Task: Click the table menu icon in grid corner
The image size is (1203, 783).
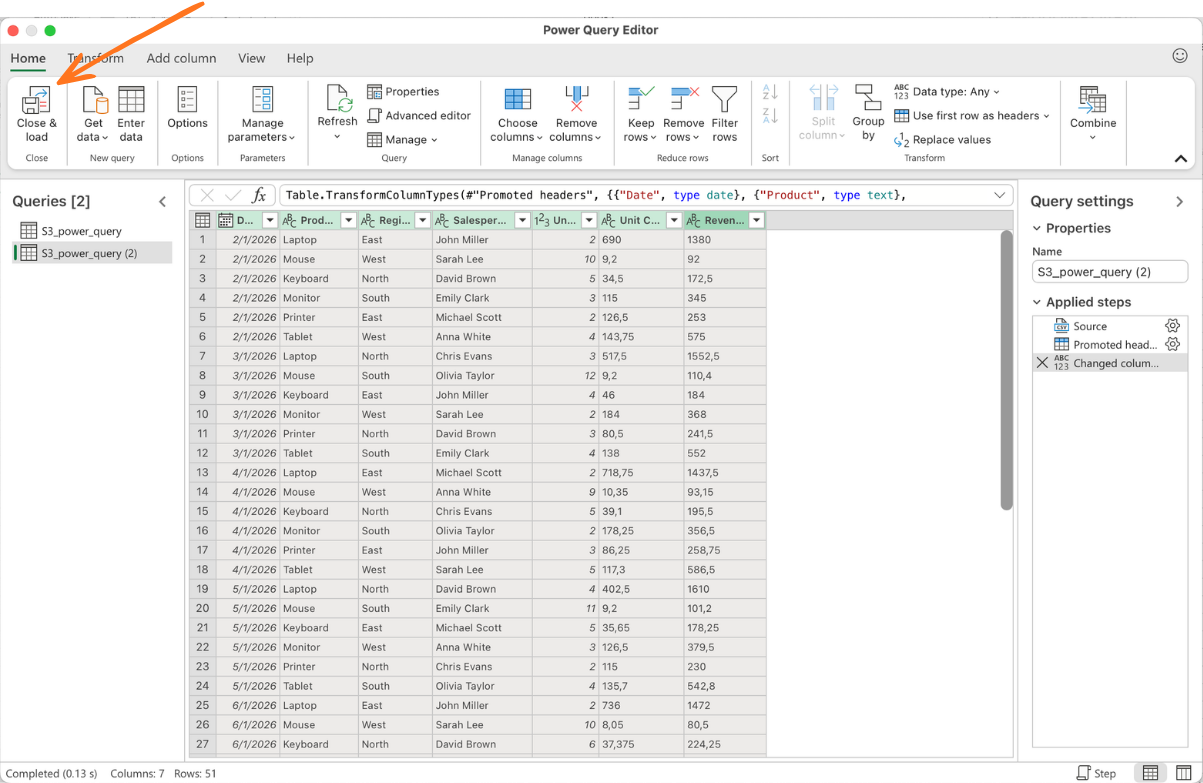Action: pos(203,220)
